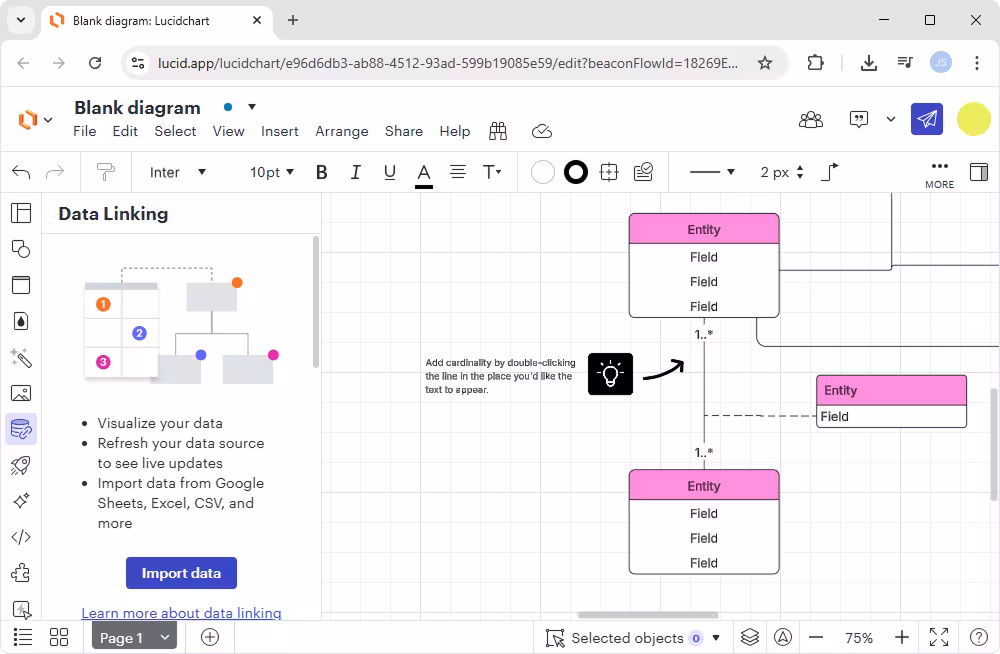This screenshot has height=654, width=1000.
Task: Toggle the right side panel icon
Action: pyautogui.click(x=978, y=172)
